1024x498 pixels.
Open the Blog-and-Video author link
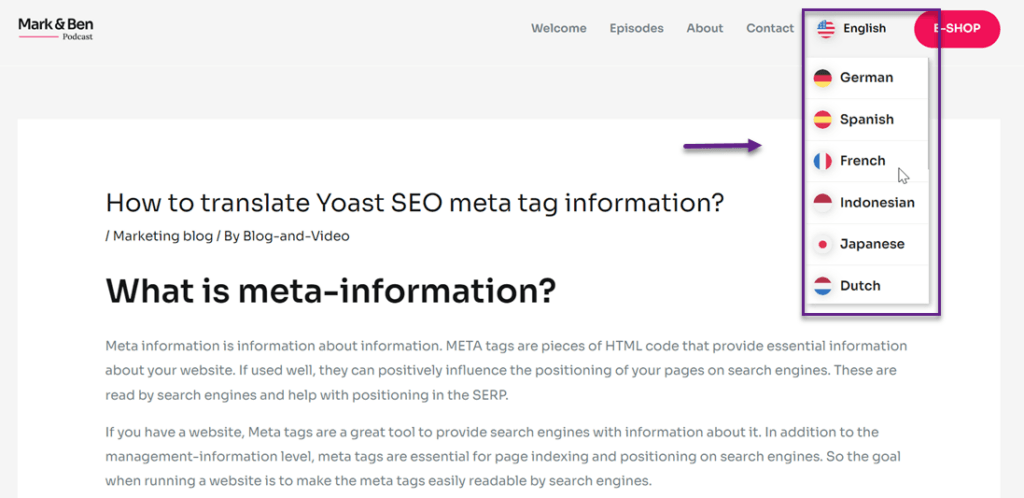(x=296, y=236)
